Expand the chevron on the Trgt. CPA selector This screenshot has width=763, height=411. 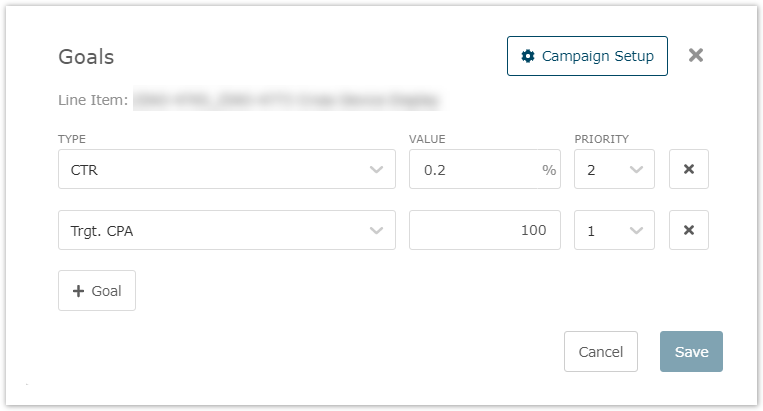376,231
